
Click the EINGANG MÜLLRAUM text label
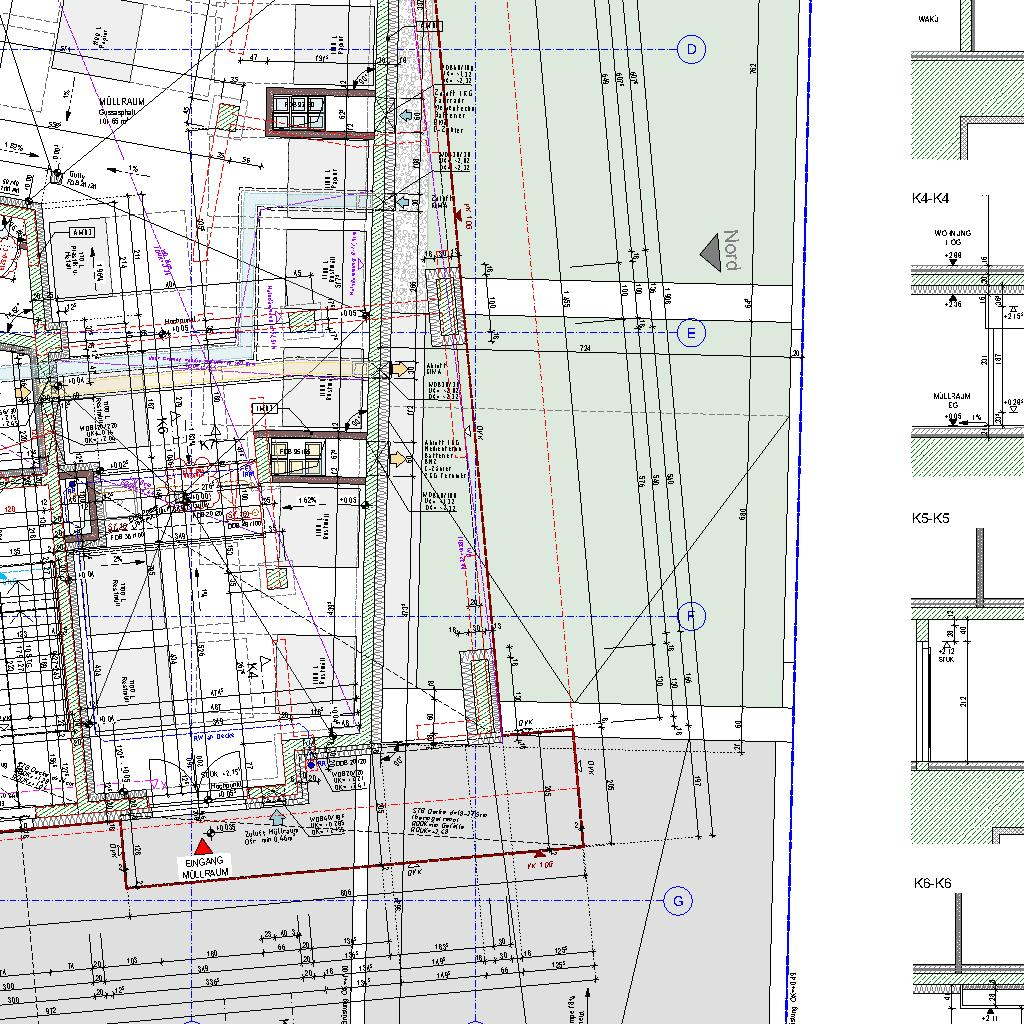[x=205, y=868]
